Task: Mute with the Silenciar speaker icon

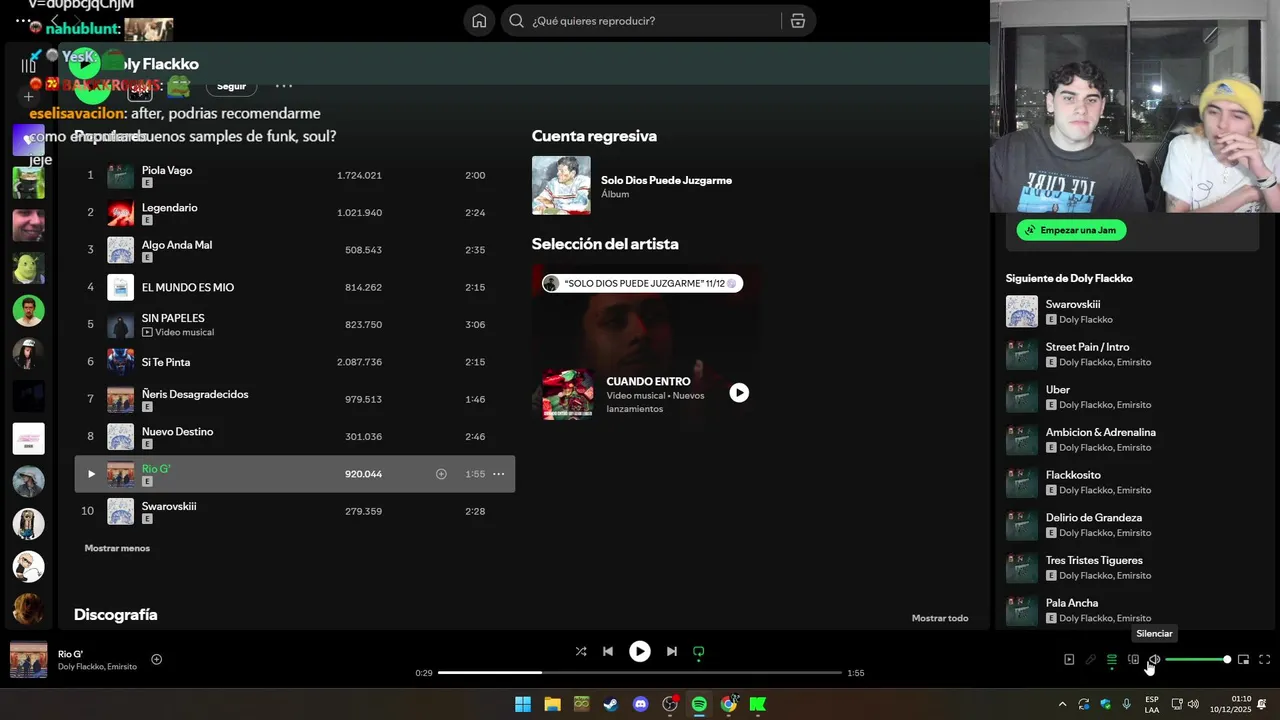Action: [1154, 660]
